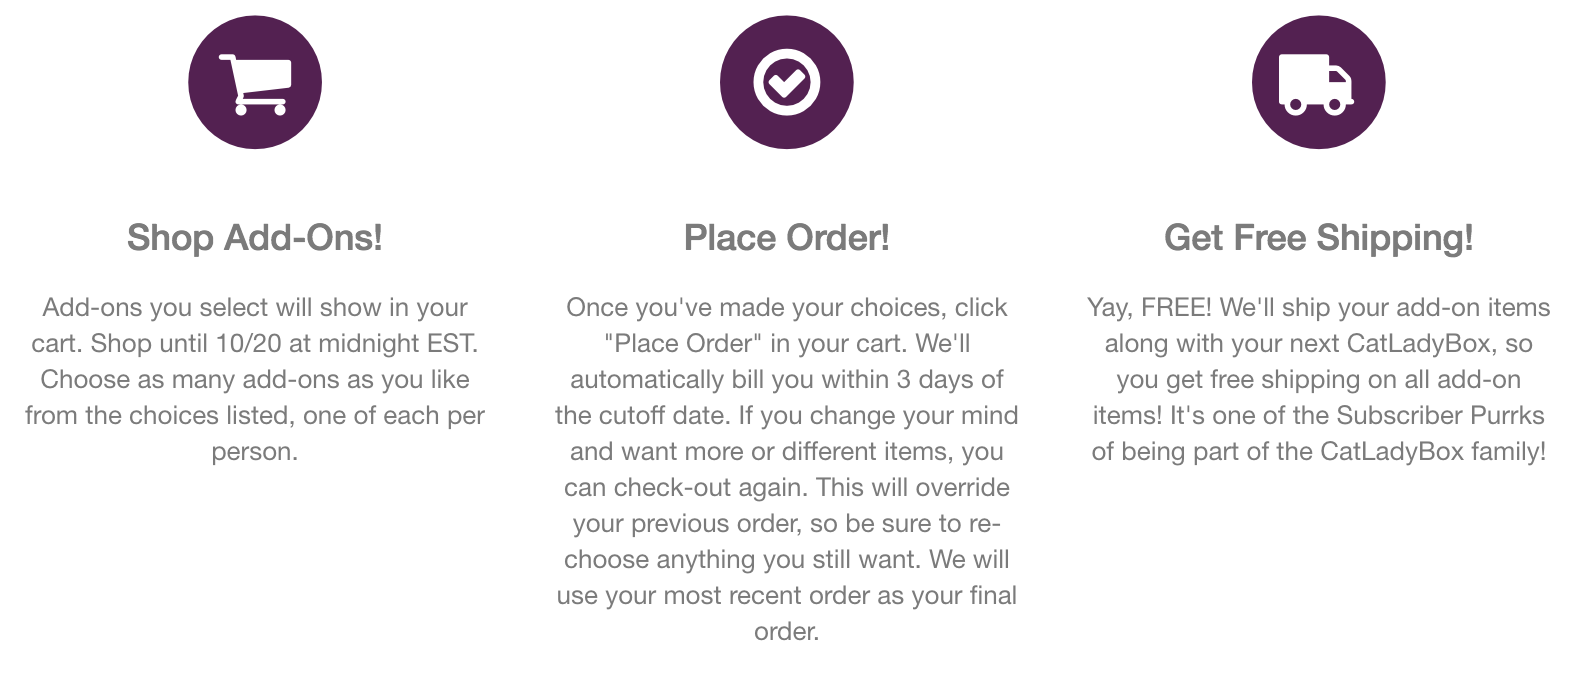Click the "10/20 at midnight EST" deadline text
This screenshot has height=684, width=1576.
(x=346, y=344)
